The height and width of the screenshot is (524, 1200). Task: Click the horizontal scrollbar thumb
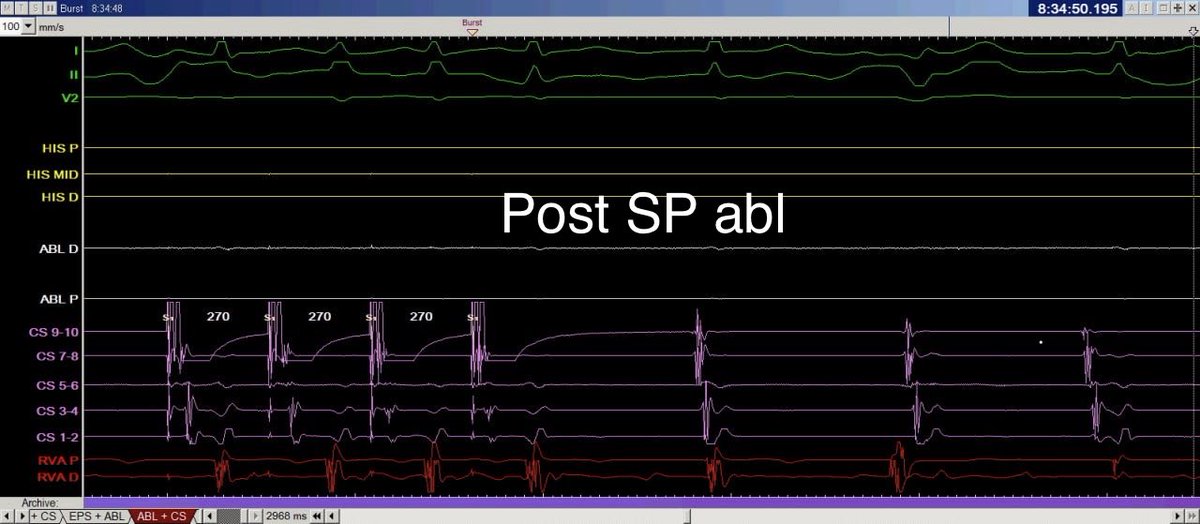(228, 516)
